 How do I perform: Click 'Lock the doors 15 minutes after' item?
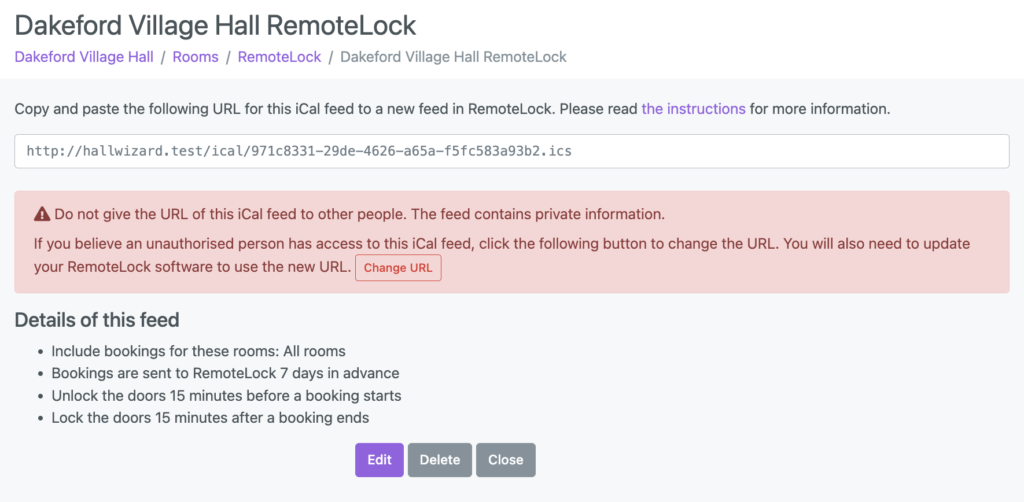click(210, 418)
